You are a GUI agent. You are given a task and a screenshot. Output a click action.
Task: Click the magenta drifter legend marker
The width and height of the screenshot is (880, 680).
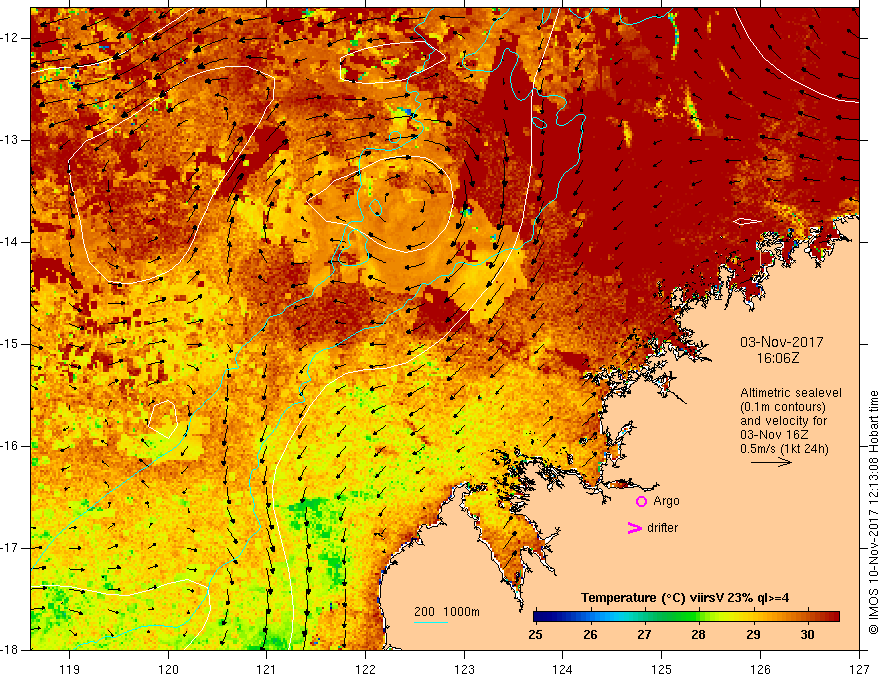point(634,528)
